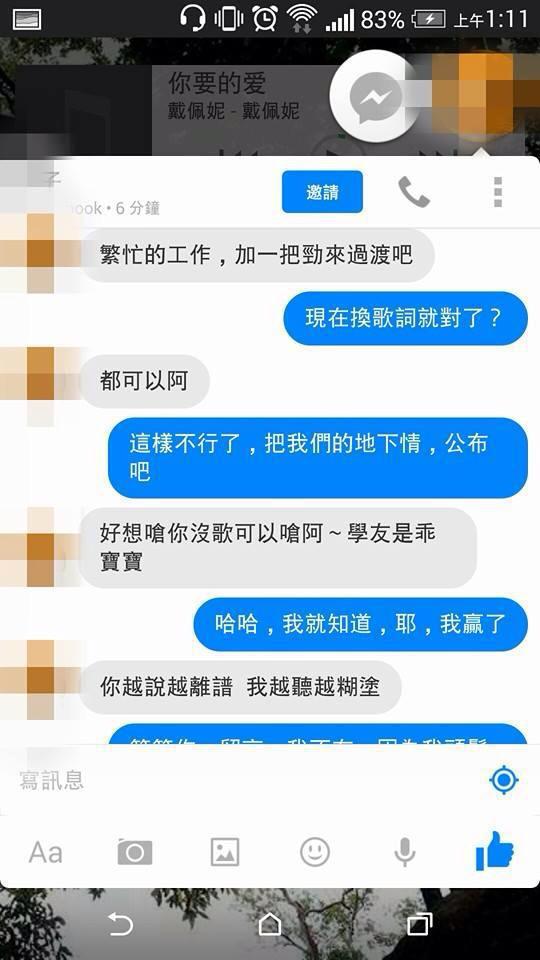Open the recent apps overview button

click(419, 924)
